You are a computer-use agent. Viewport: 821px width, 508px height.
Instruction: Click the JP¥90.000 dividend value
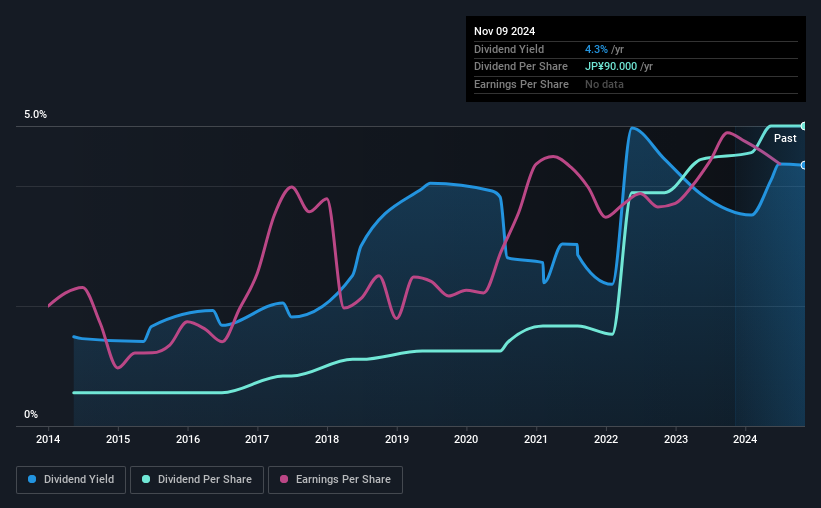point(611,67)
